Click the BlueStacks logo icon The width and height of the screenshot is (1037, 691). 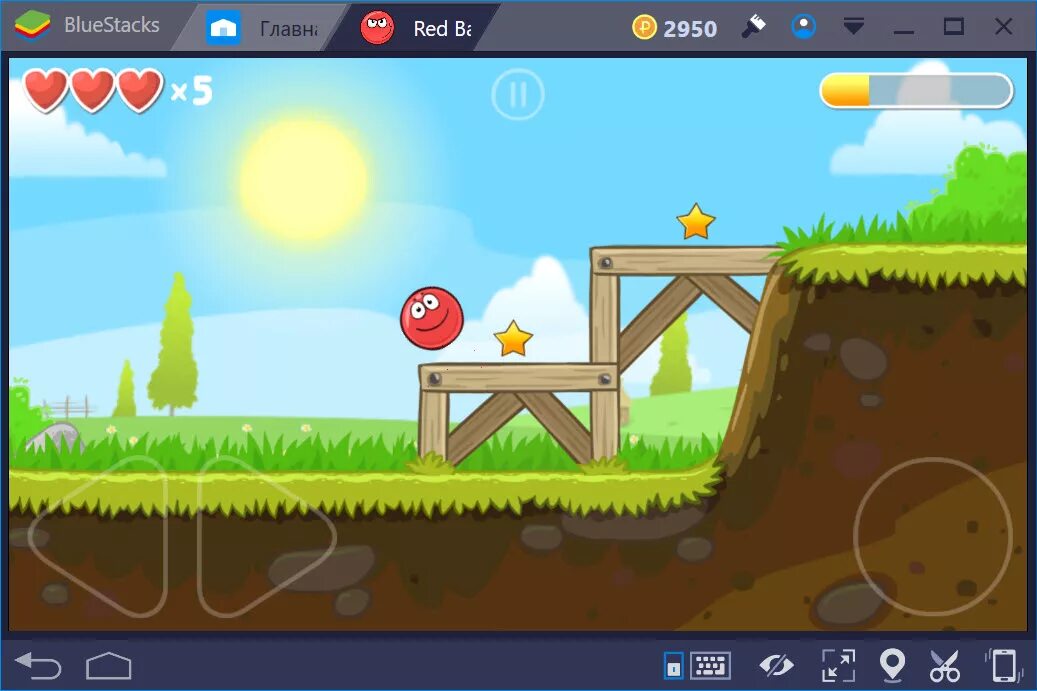click(x=32, y=26)
